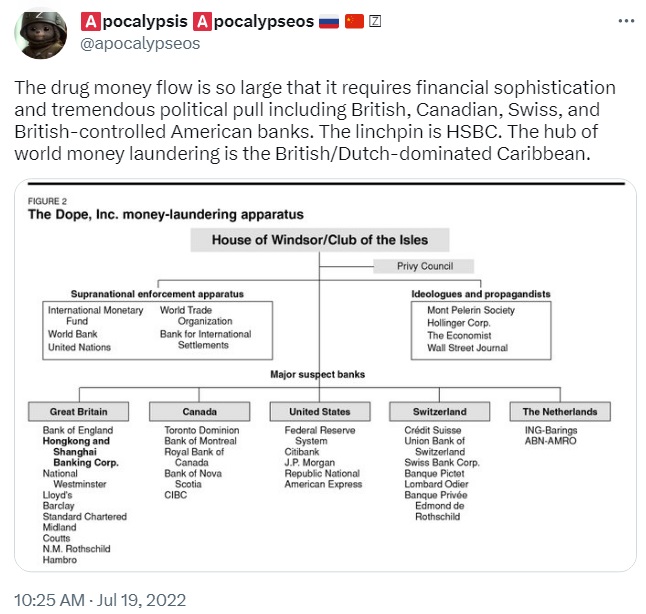Click the Chinese flag emoji in the display name
Screen dimensions: 646x614
354,21
